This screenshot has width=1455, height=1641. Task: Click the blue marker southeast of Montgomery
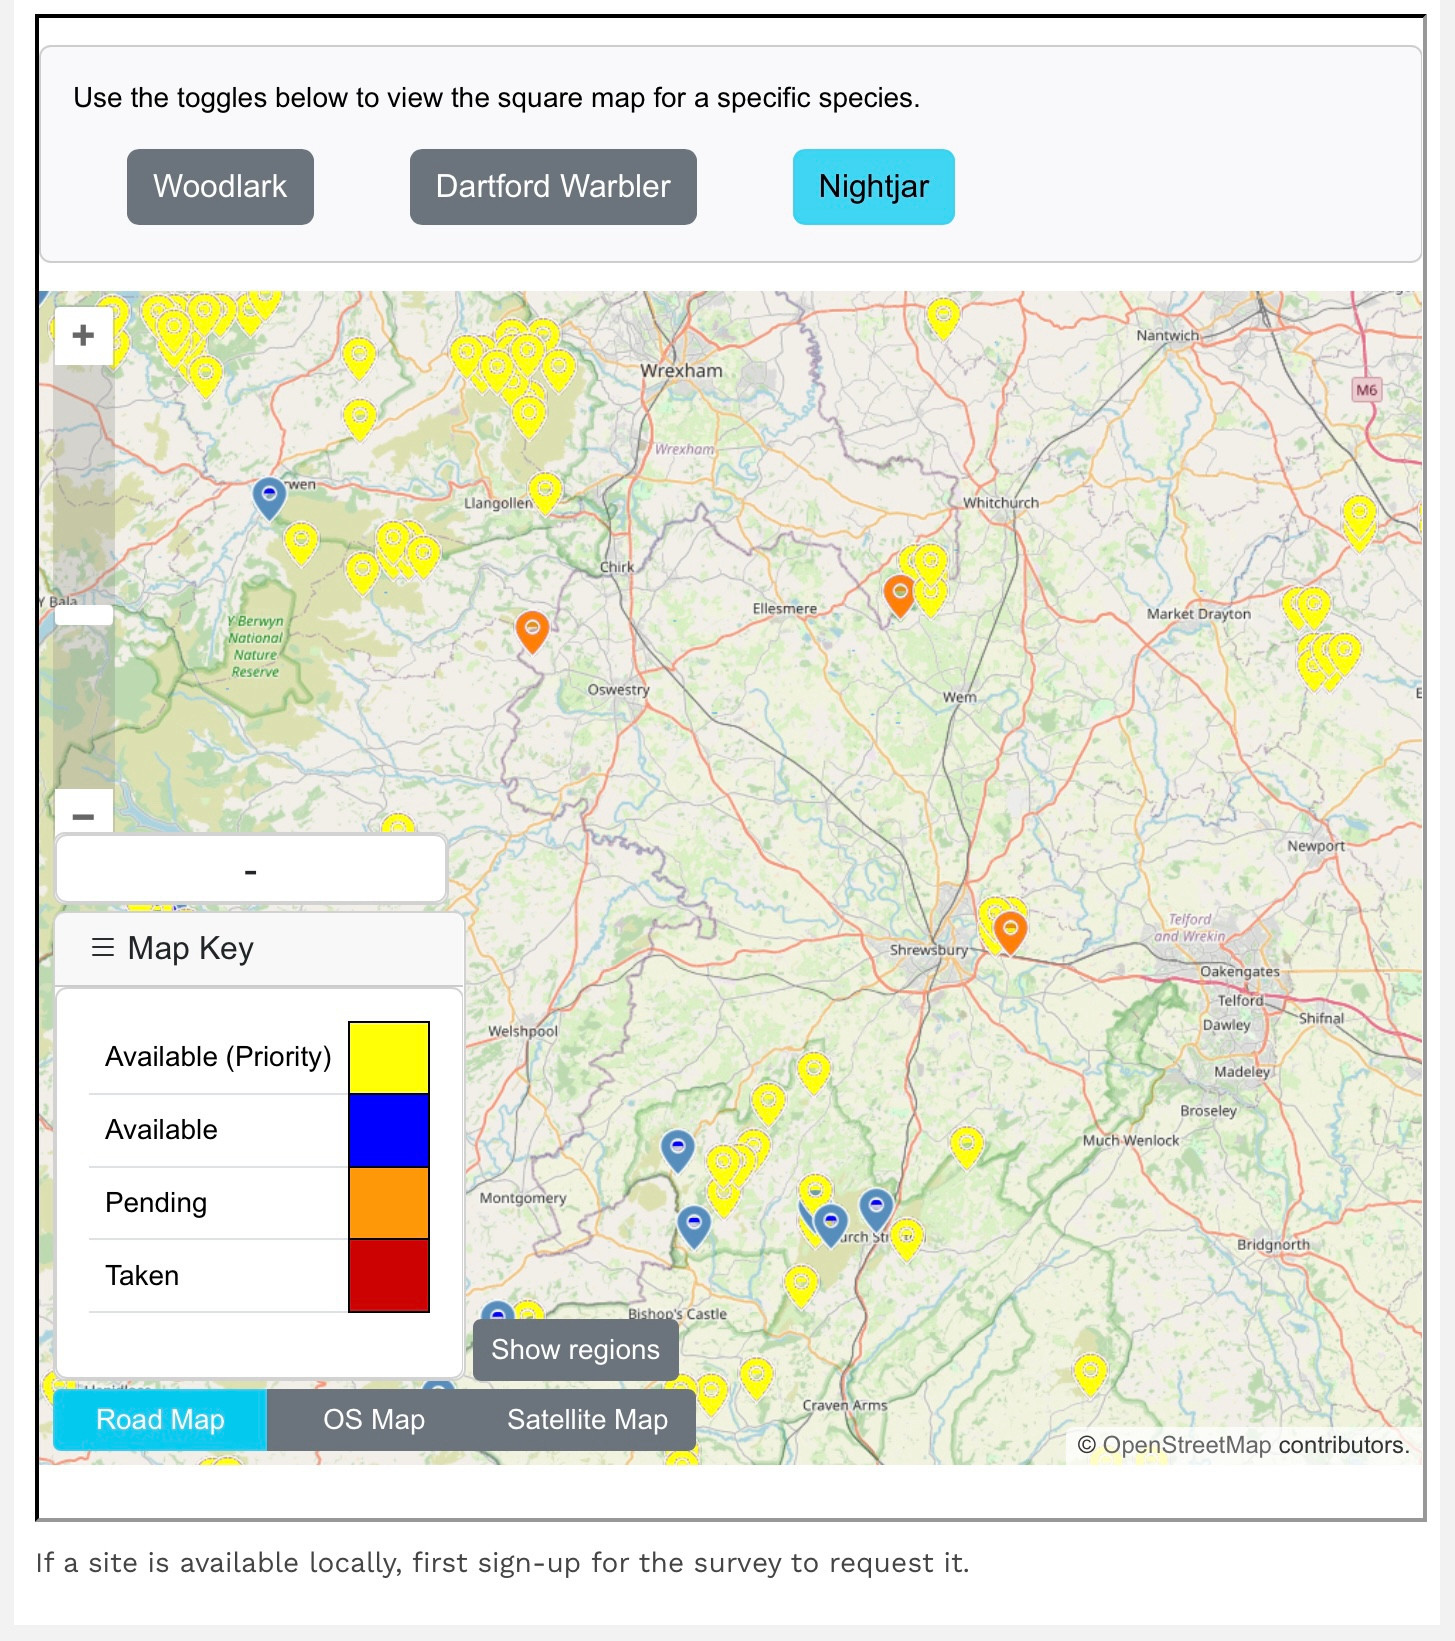[694, 1226]
